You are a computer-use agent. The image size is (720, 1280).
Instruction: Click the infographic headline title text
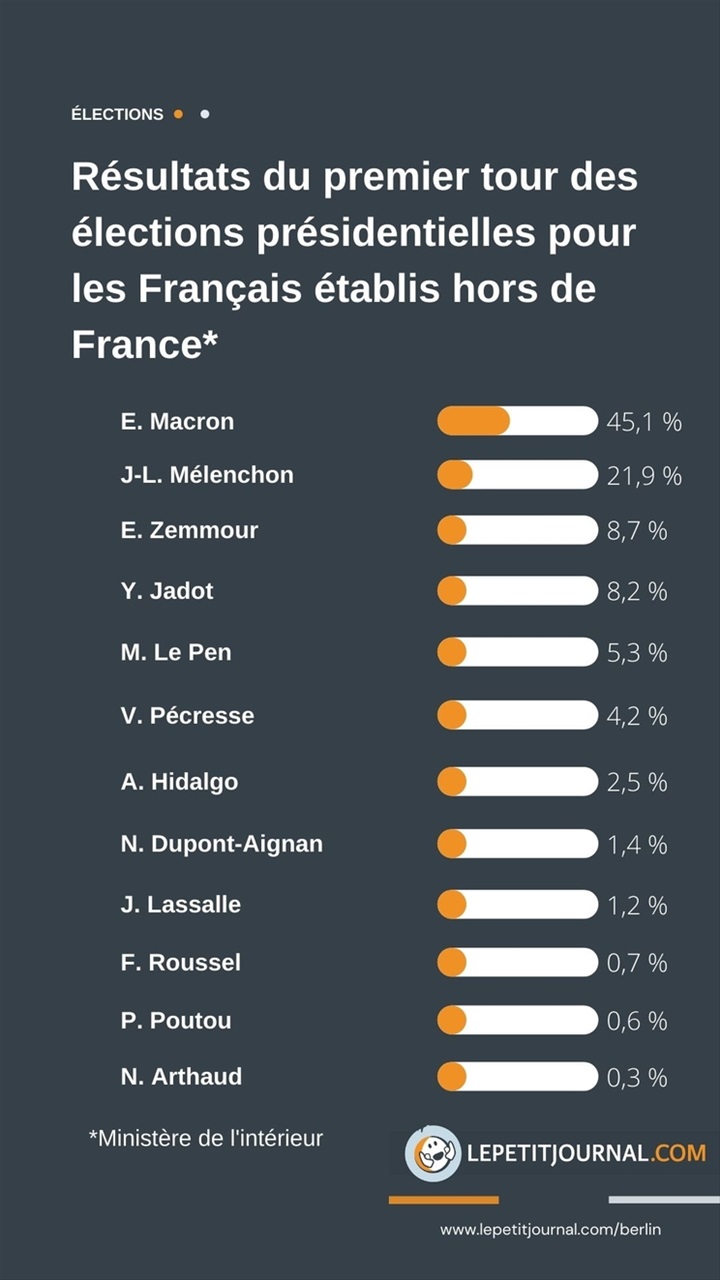tap(355, 261)
